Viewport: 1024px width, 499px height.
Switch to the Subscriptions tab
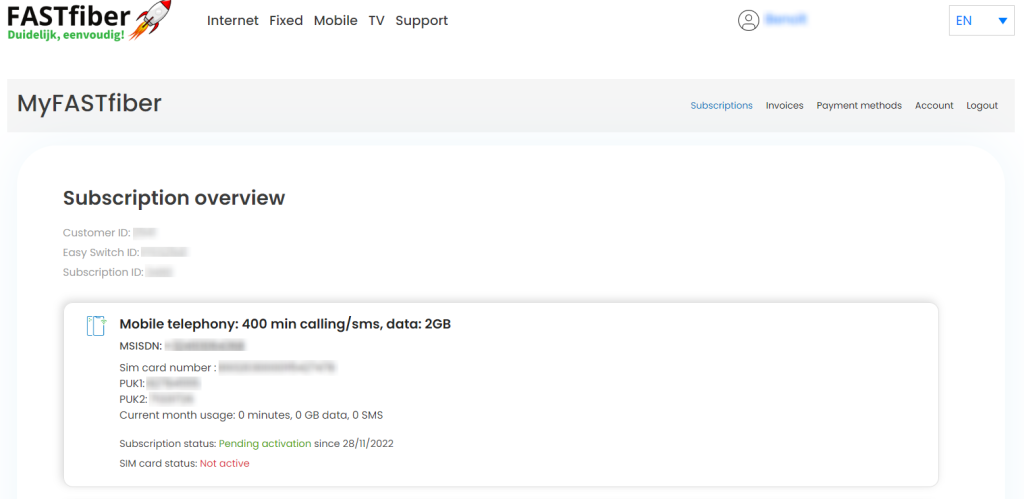[x=721, y=105]
